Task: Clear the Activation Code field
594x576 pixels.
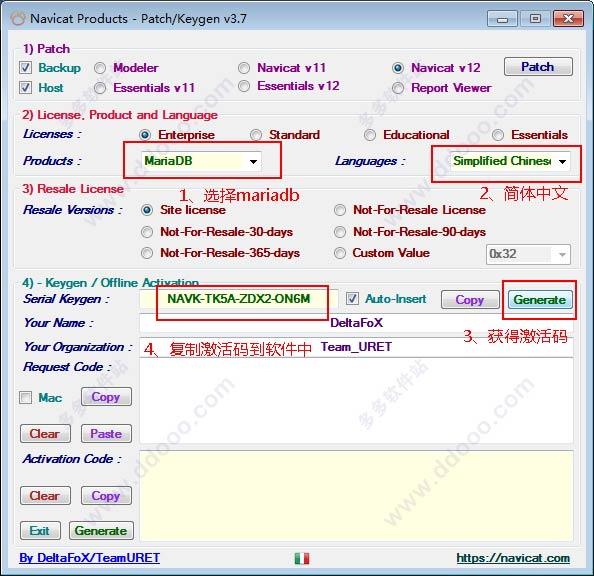Action: [45, 496]
